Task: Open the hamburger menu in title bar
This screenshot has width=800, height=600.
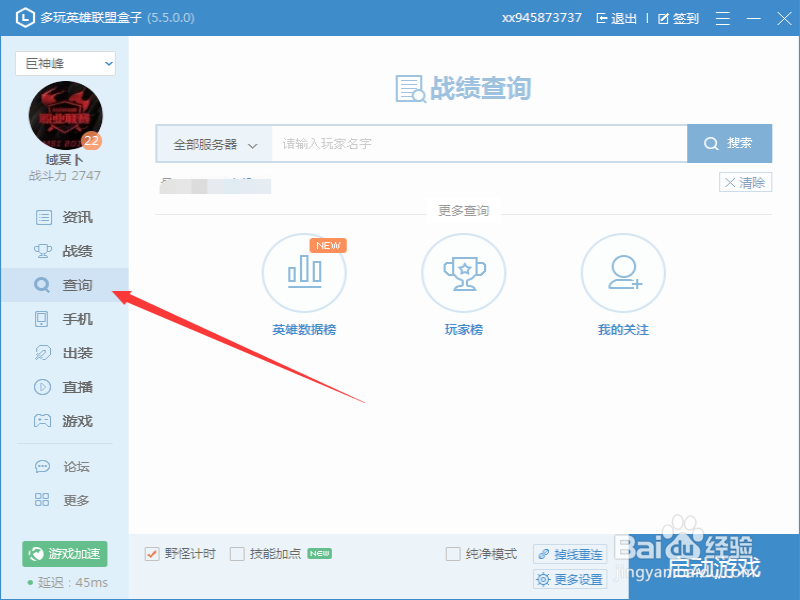Action: coord(722,18)
